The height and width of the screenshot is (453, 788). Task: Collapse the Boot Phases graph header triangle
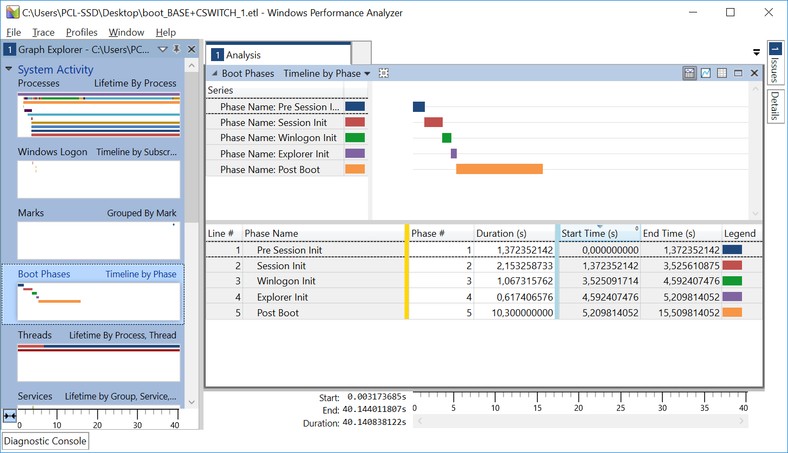[213, 73]
